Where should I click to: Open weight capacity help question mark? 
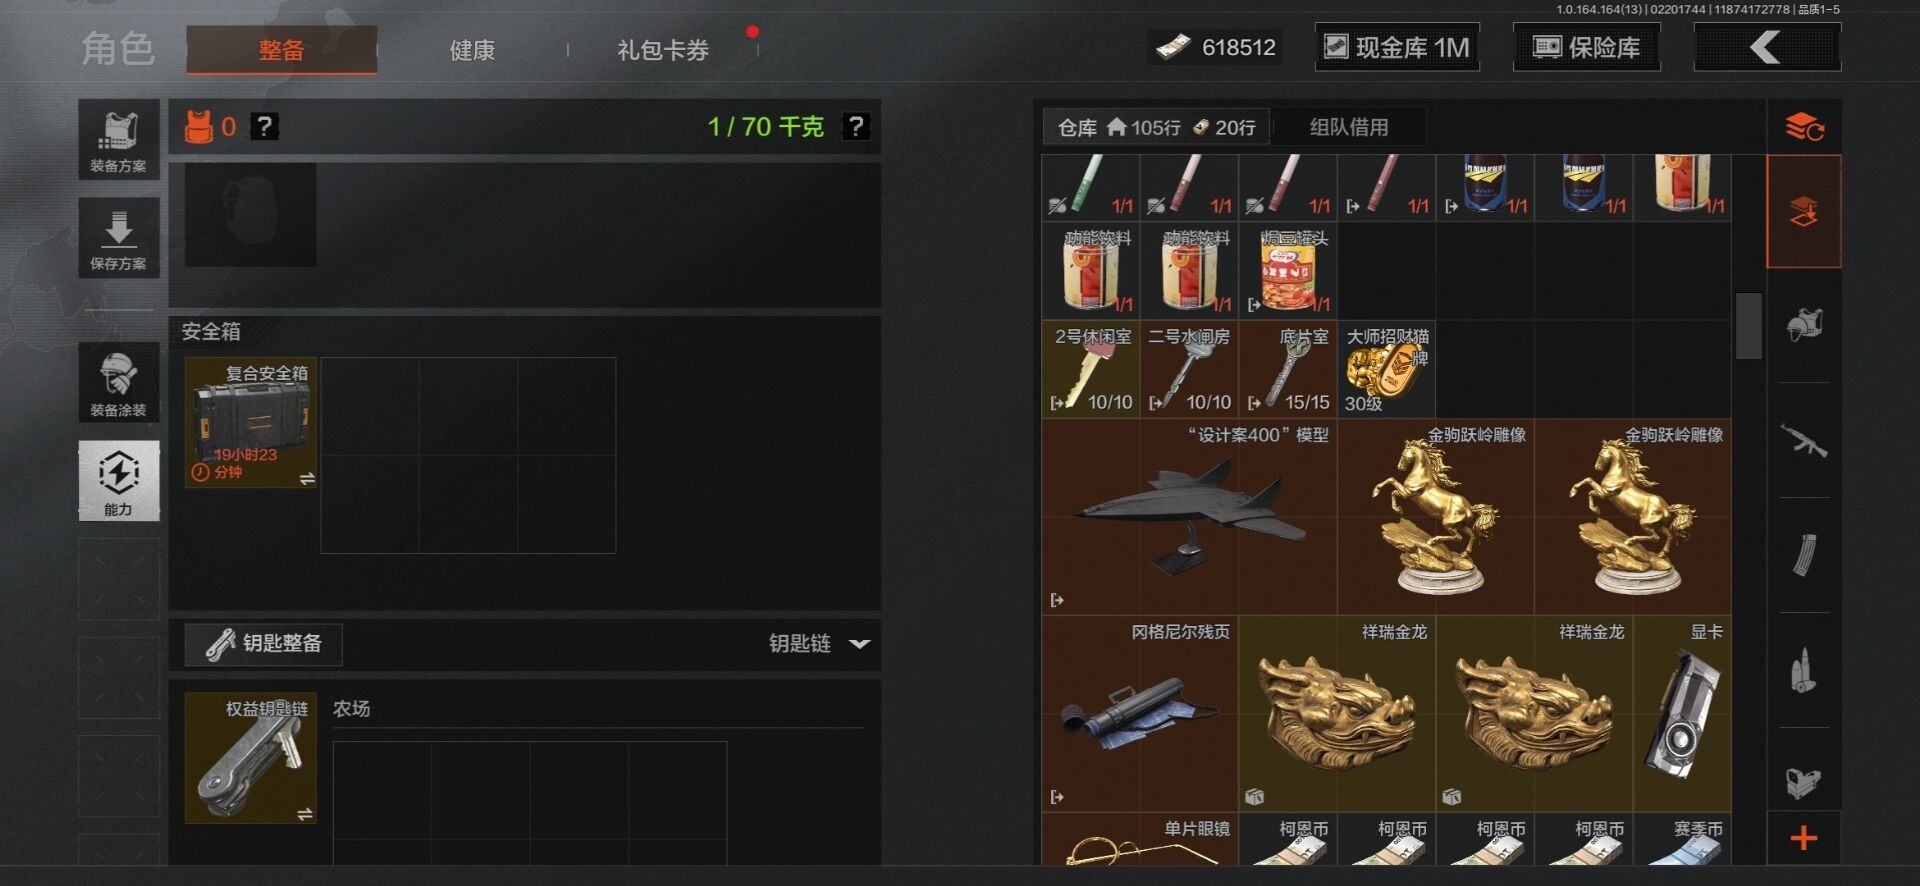[x=856, y=126]
